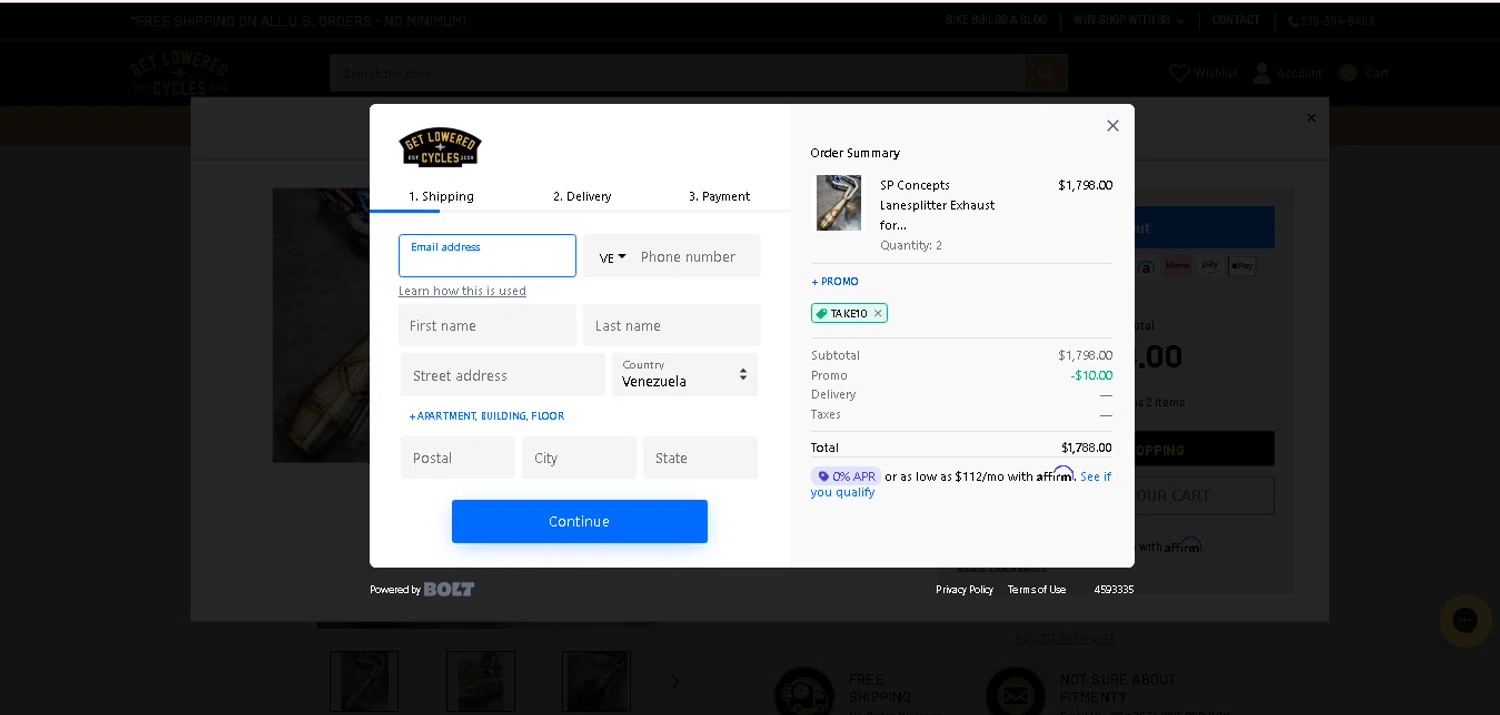The image size is (1500, 715).
Task: Focus the City field
Action: click(x=579, y=457)
